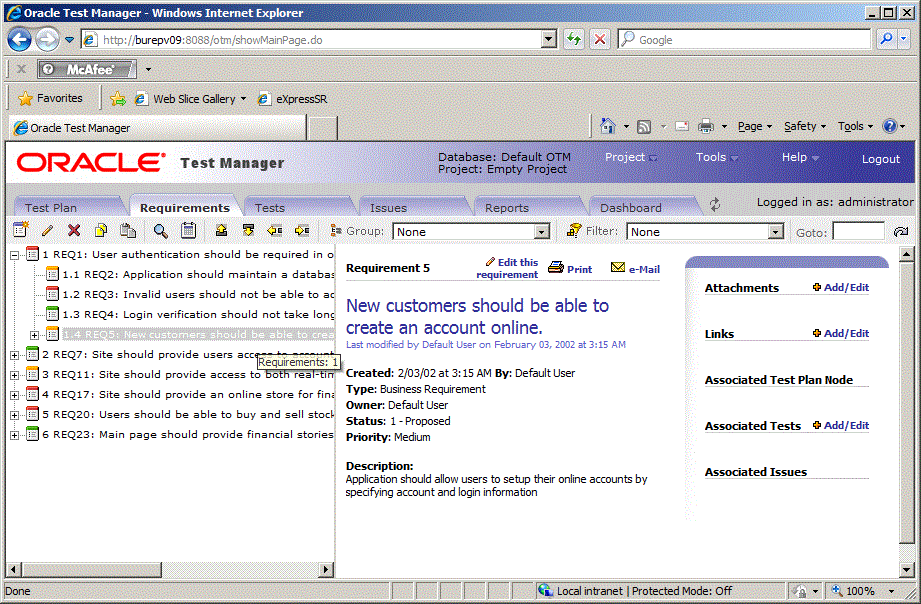
Task: Expand the REQ11 tree node
Action: coord(15,375)
